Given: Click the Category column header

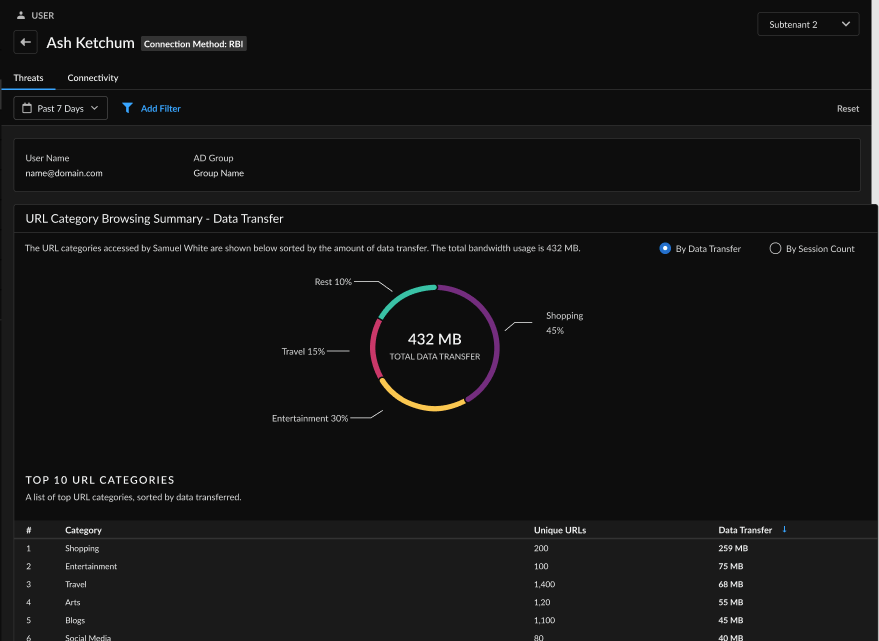Looking at the screenshot, I should (83, 530).
